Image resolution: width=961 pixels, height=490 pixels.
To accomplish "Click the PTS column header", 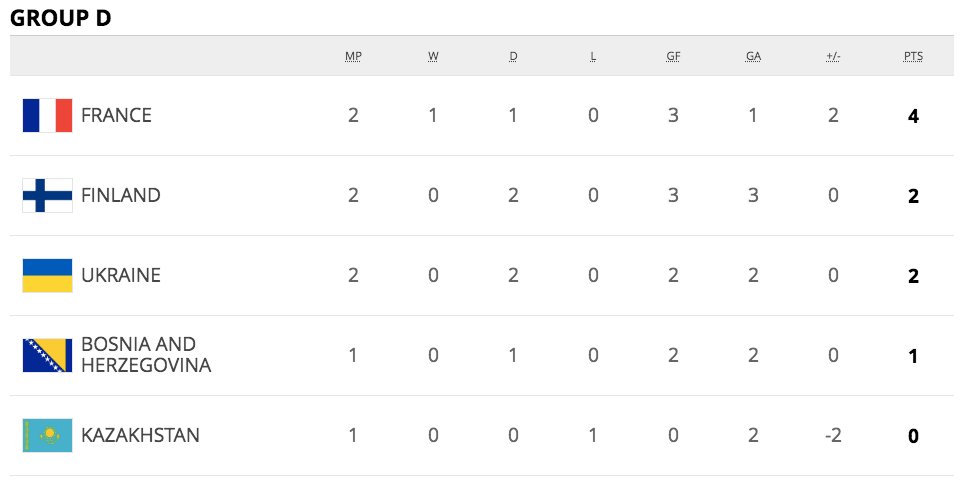I will 913,57.
